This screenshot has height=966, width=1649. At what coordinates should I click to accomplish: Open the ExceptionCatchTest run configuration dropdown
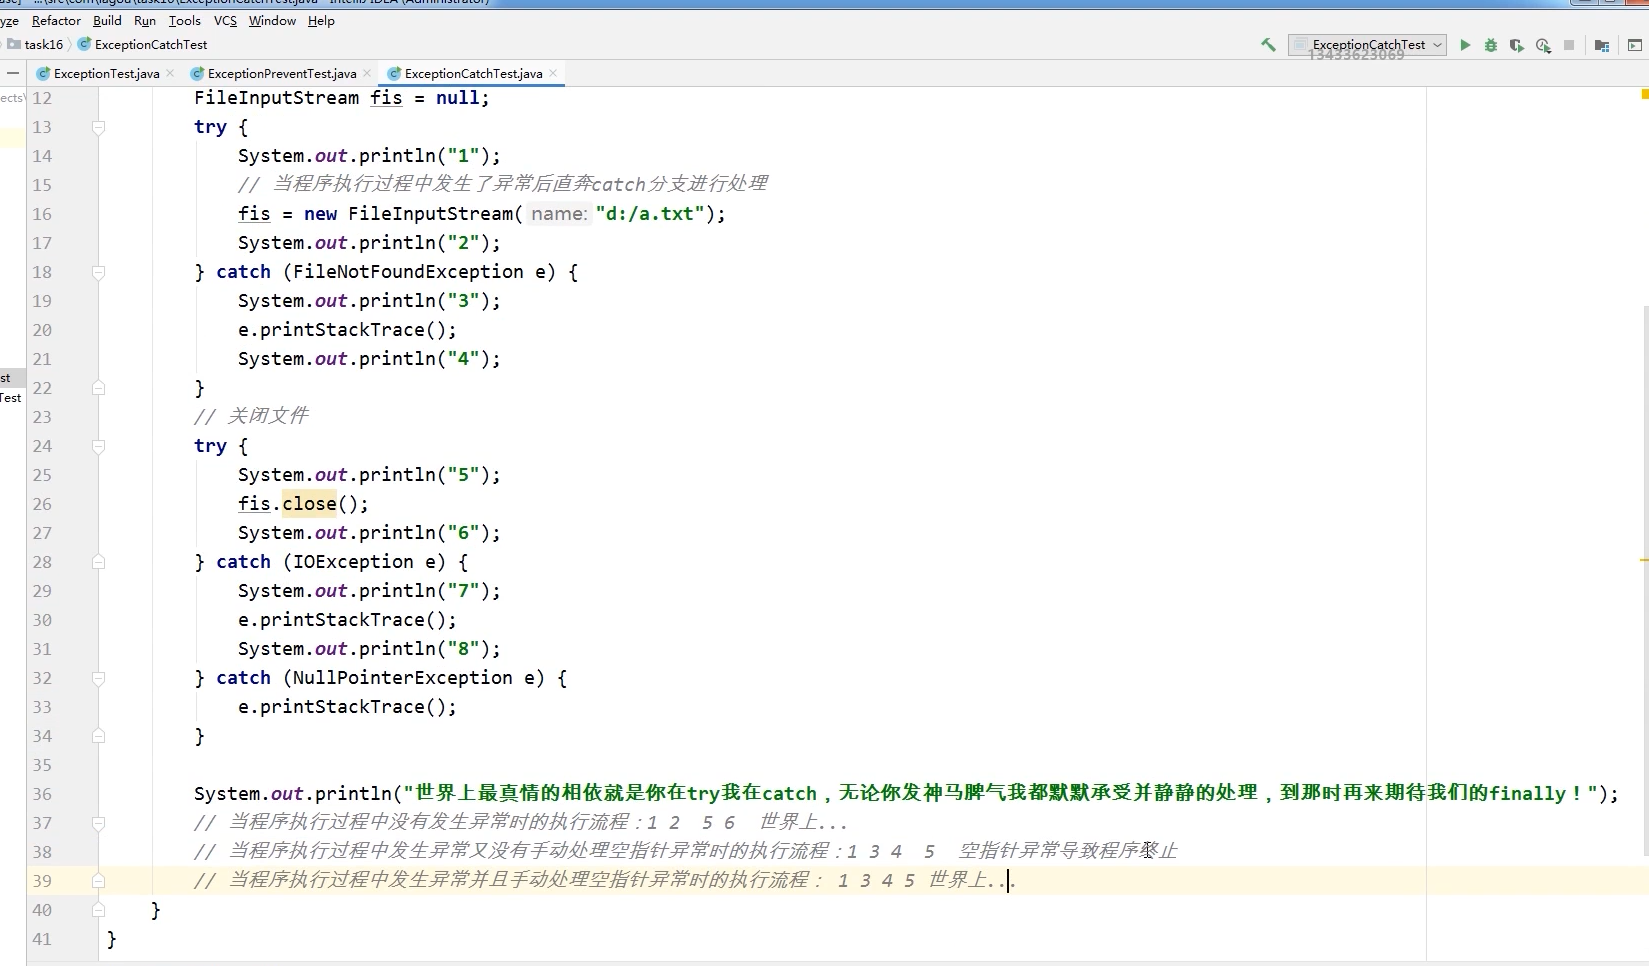[1368, 45]
